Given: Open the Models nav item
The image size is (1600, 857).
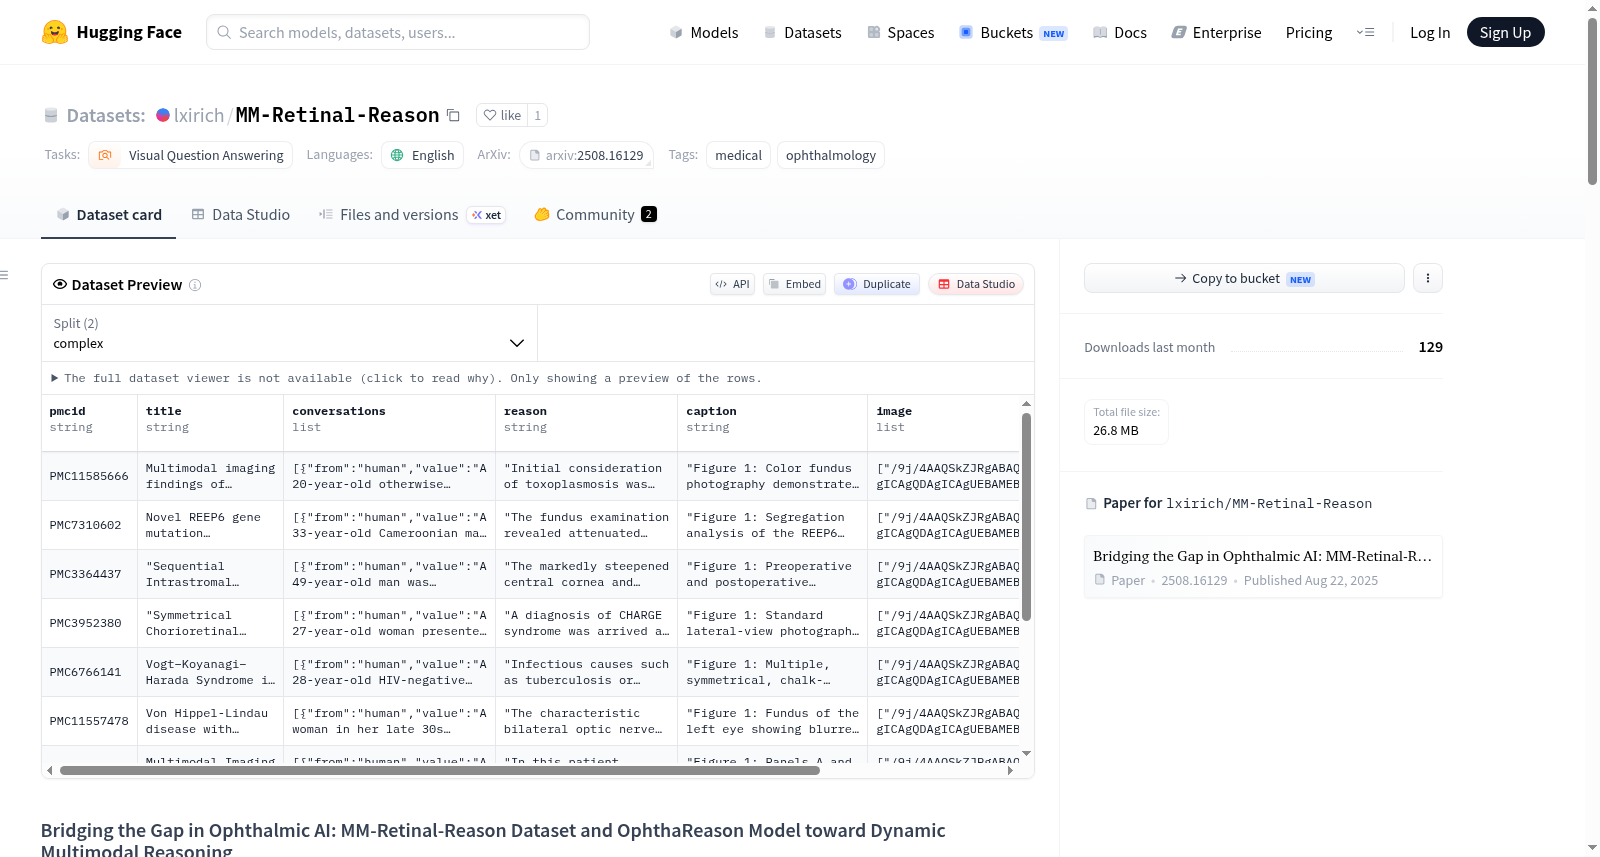Looking at the screenshot, I should pos(704,32).
